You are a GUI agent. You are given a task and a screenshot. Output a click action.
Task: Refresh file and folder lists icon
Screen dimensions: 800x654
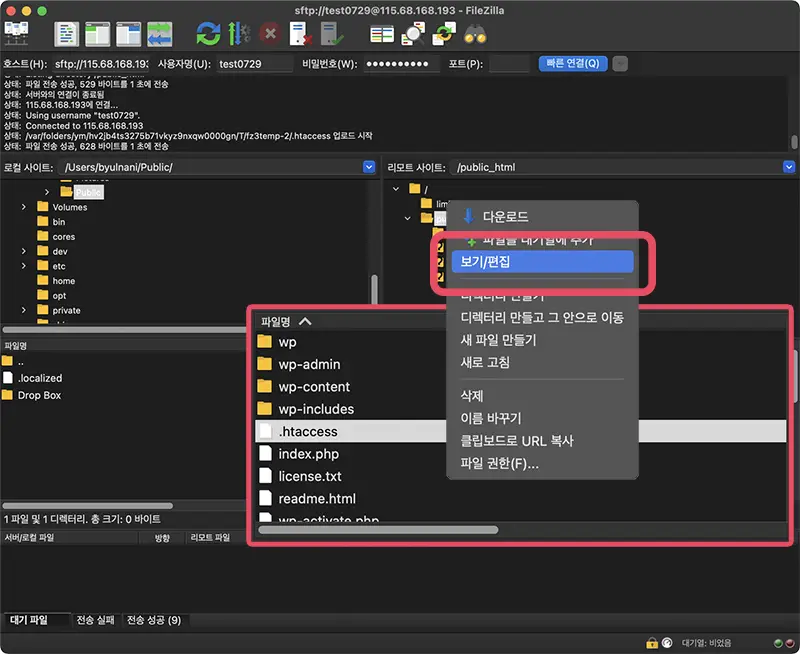(x=208, y=34)
